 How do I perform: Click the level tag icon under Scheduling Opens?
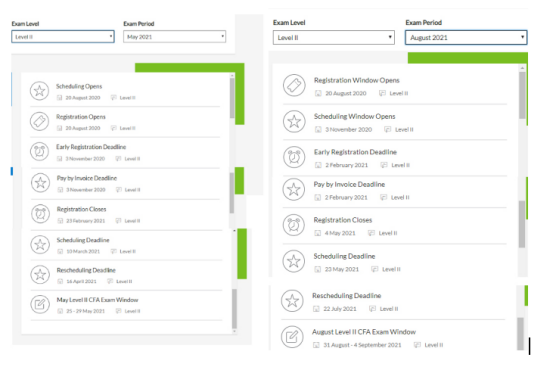click(113, 98)
